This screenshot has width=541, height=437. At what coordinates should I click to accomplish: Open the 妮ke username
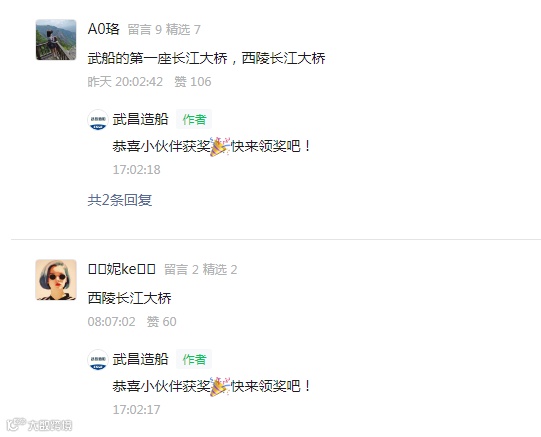[122, 269]
